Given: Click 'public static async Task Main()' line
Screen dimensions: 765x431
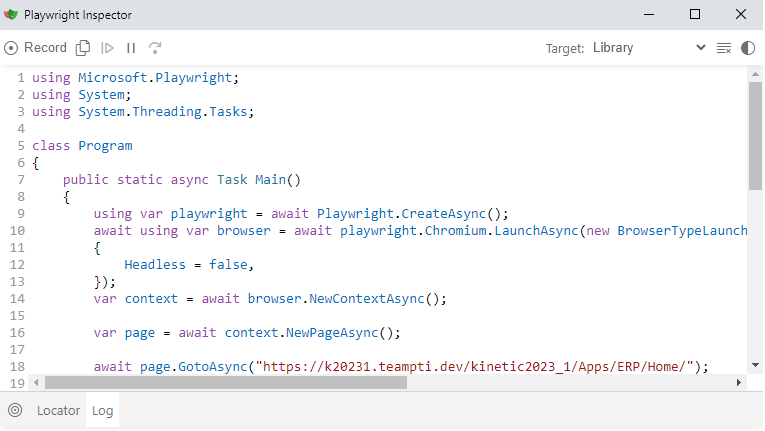Looking at the screenshot, I should [x=182, y=180].
